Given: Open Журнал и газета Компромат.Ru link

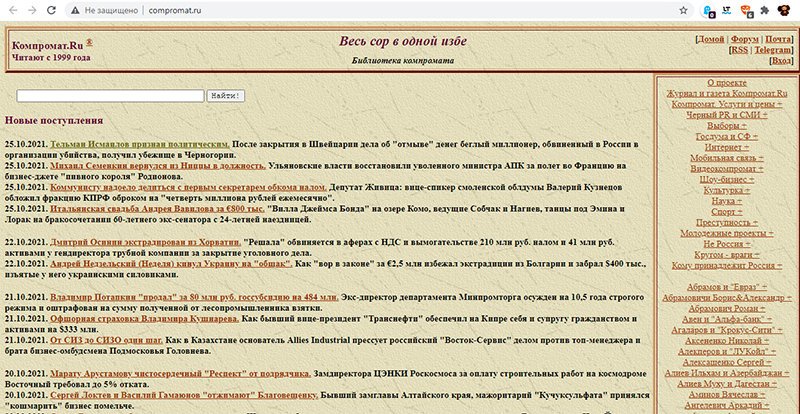Looking at the screenshot, I should 727,93.
